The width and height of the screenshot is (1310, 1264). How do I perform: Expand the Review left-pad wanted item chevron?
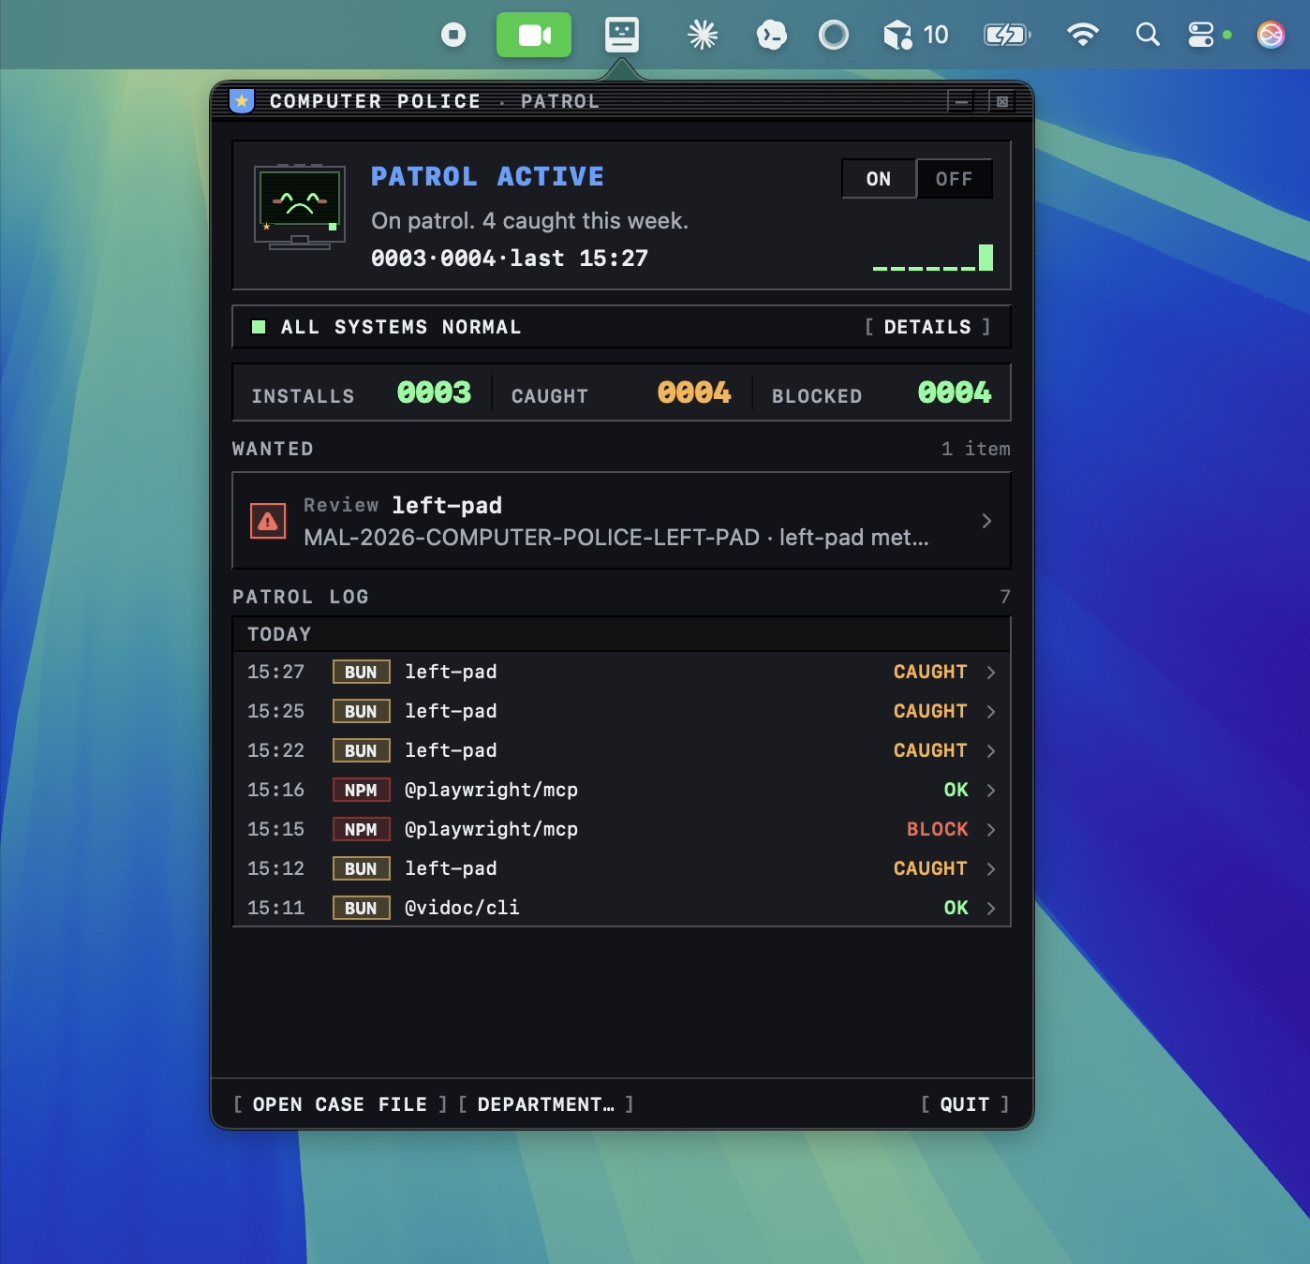pos(987,521)
